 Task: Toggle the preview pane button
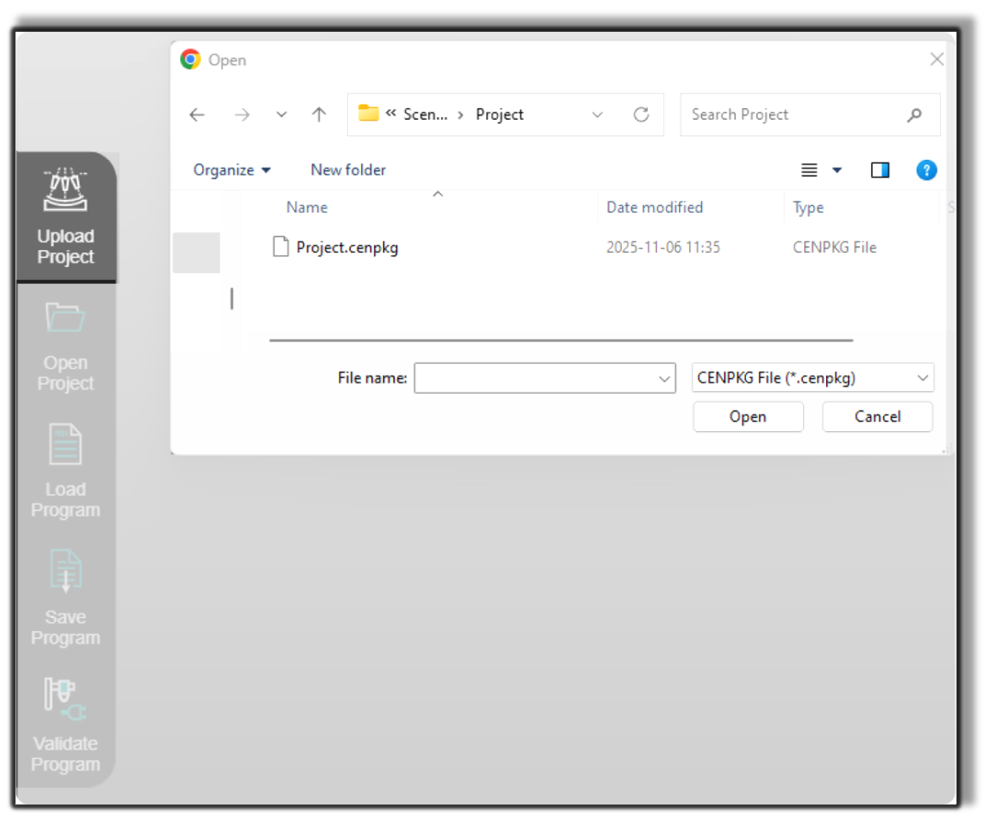(880, 170)
